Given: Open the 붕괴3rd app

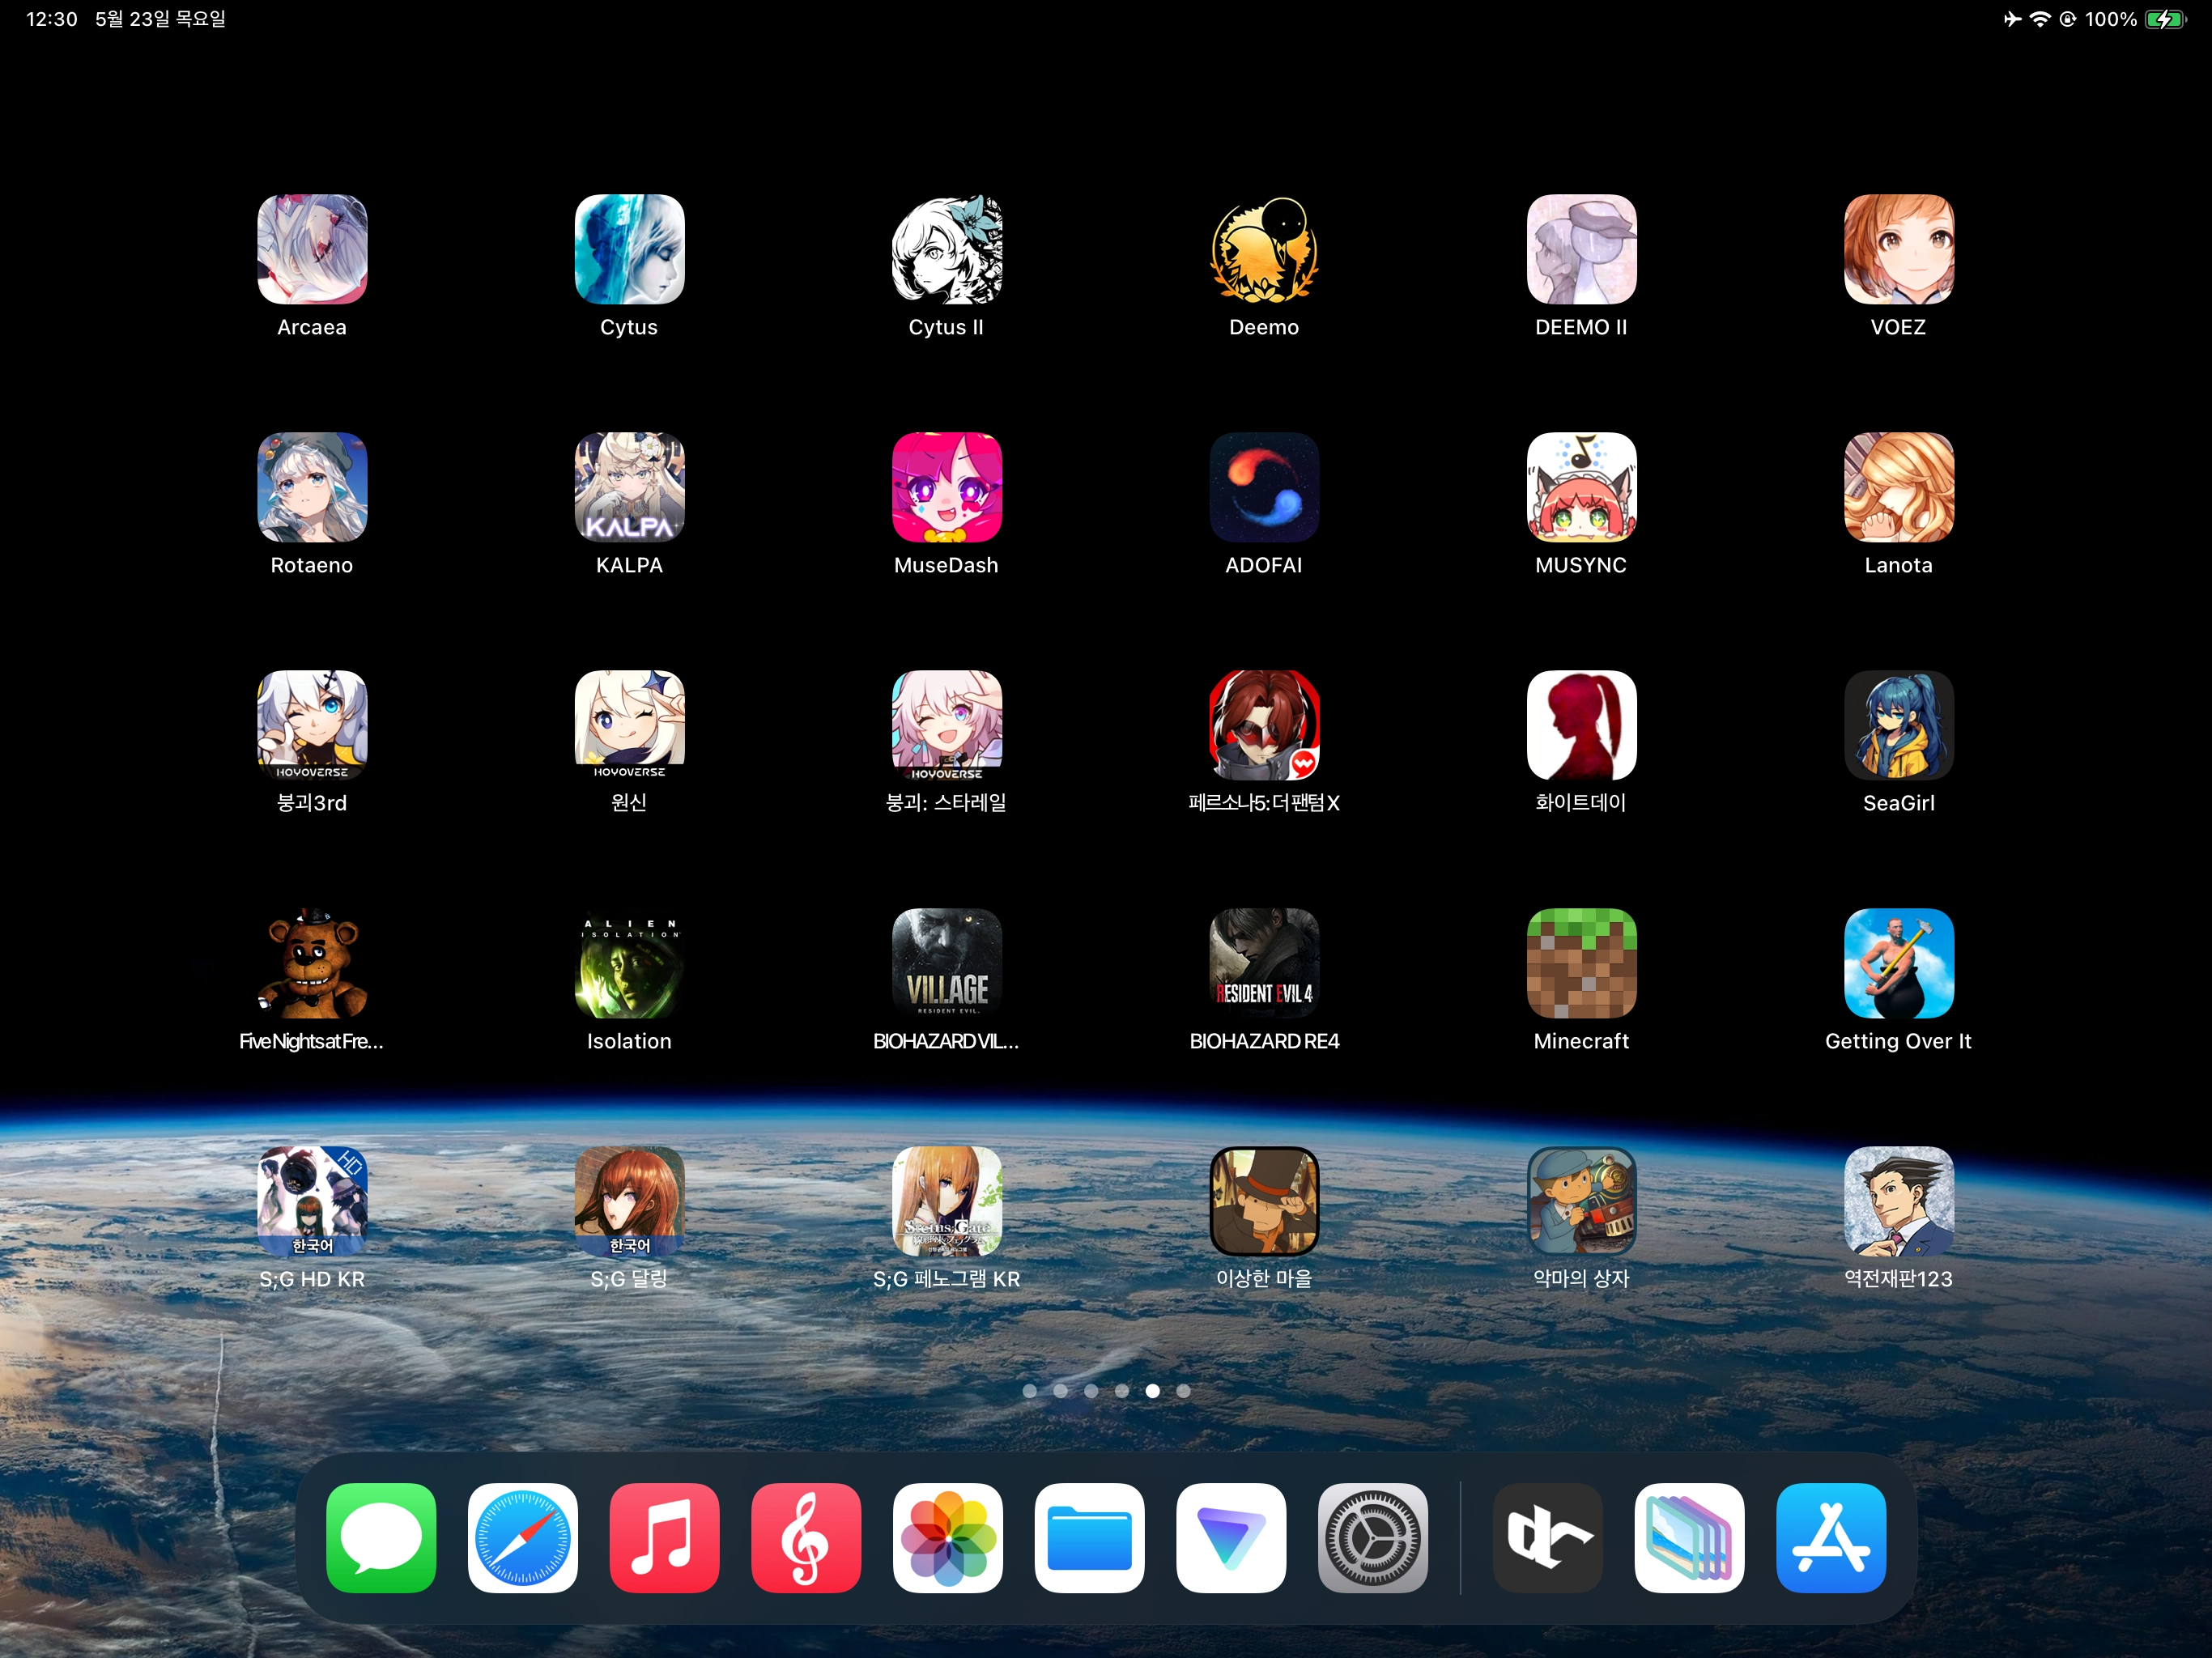Looking at the screenshot, I should [312, 725].
